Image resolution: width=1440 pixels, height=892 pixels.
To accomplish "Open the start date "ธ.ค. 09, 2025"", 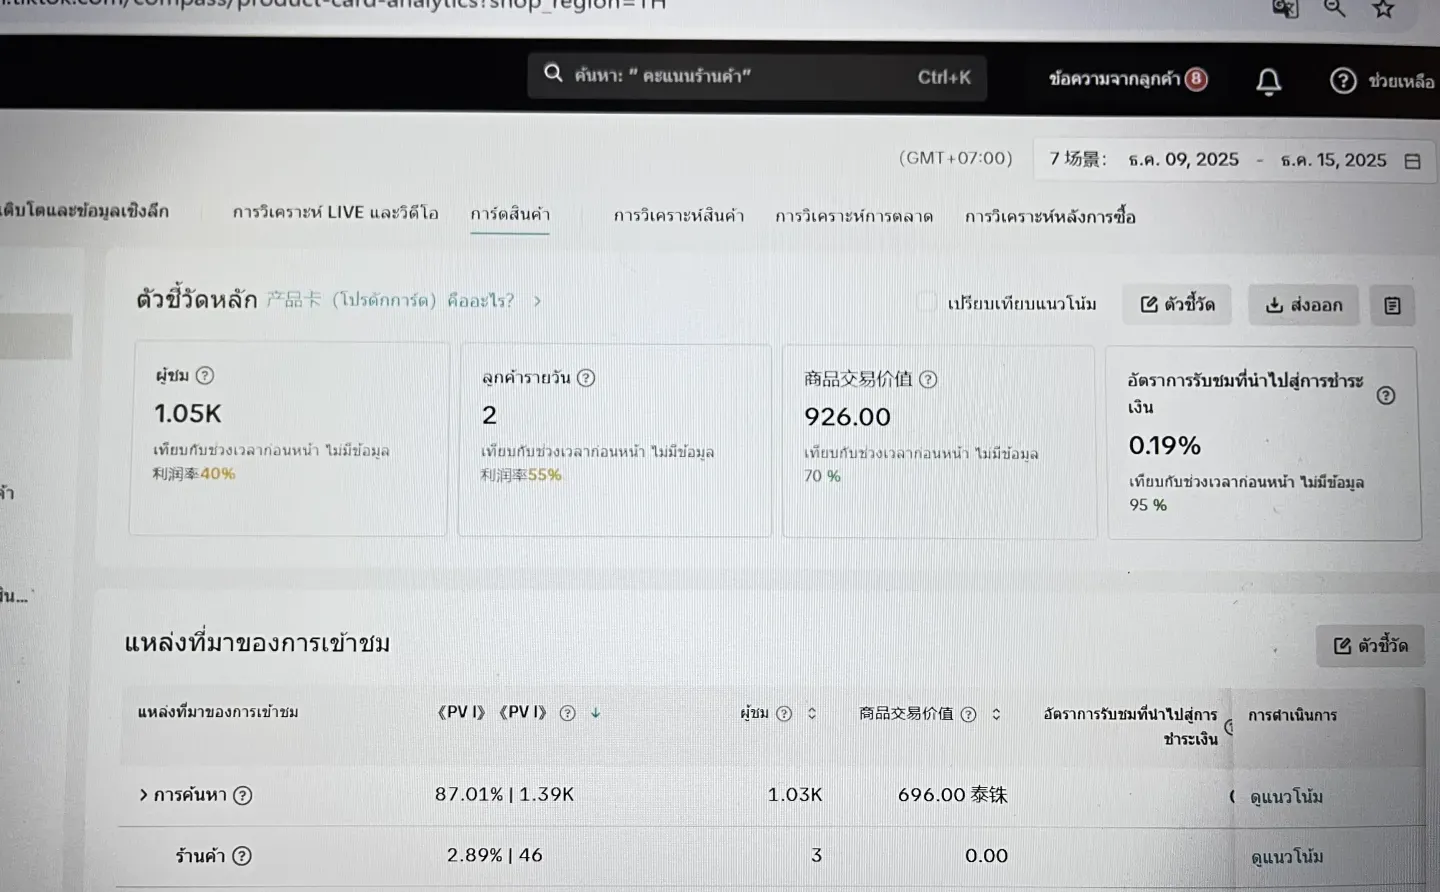I will (1183, 160).
